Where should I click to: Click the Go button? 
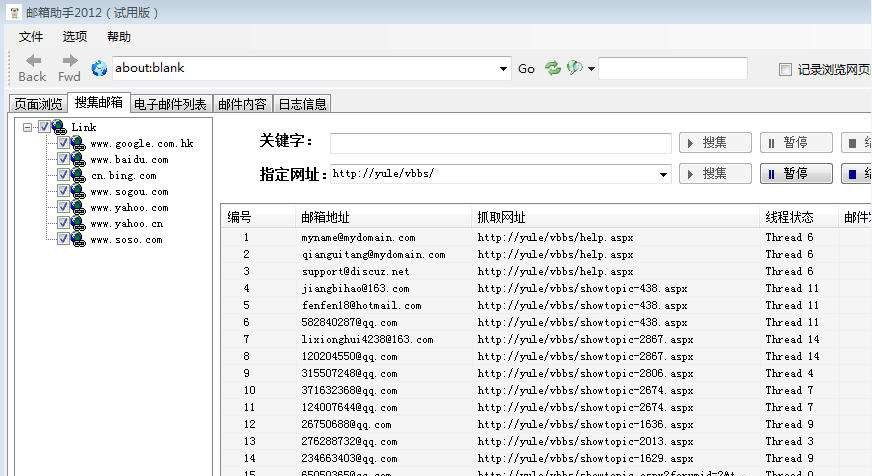coord(526,69)
